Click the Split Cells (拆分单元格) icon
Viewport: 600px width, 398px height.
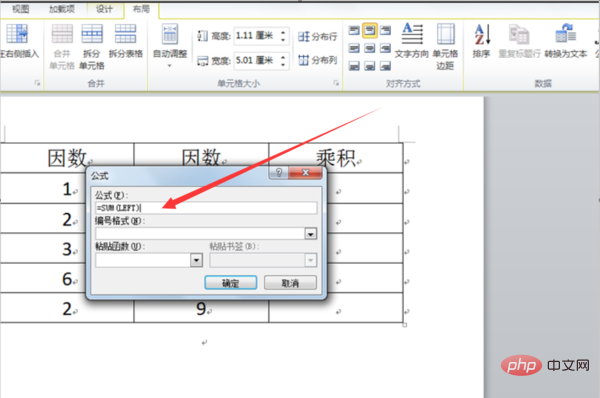[92, 34]
